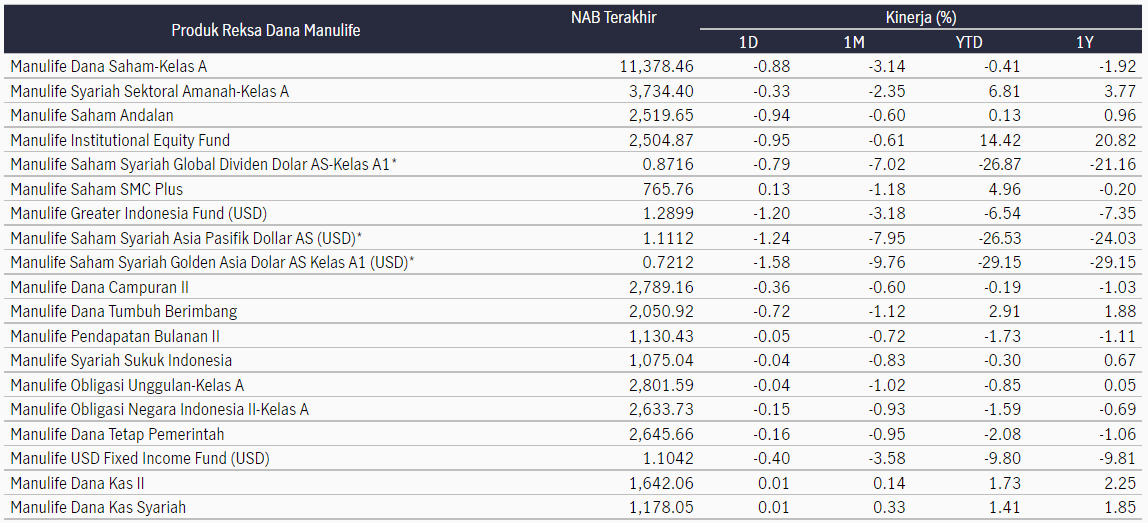This screenshot has height=523, width=1148.
Task: Select NAB value 2,801.59
Action: point(661,385)
